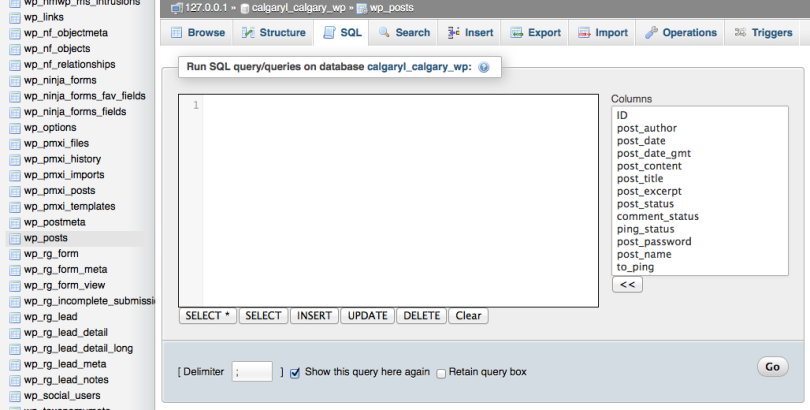Viewport: 810px width, 410px height.
Task: Select post_date_gmt in Columns list
Action: click(699, 153)
